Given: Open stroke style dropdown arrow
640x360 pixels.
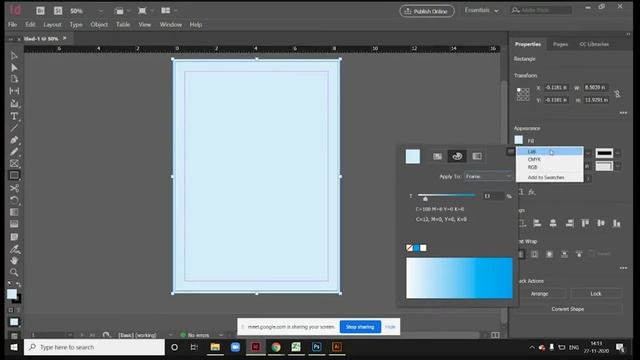Looking at the screenshot, I should pyautogui.click(x=618, y=153).
